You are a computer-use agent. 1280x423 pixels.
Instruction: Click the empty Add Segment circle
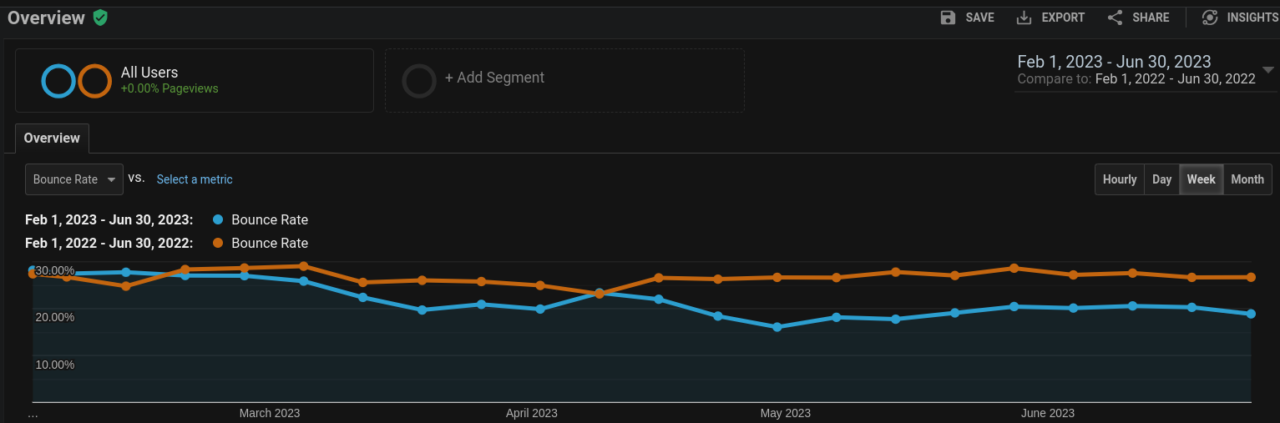(419, 80)
